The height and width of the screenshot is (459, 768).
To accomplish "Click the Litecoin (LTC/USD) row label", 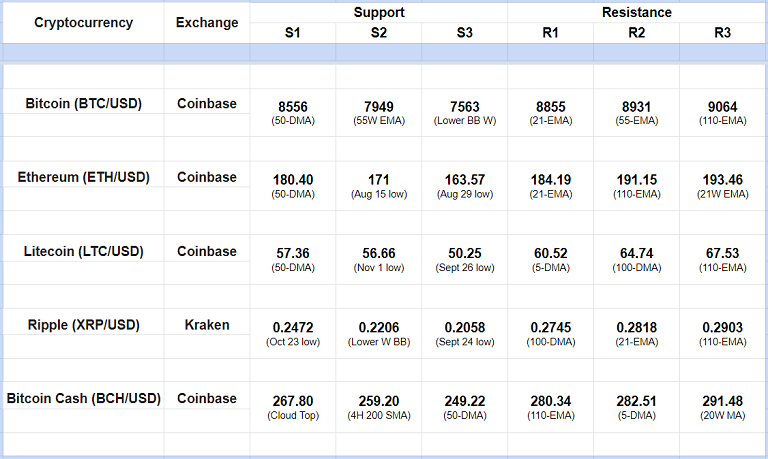I will pyautogui.click(x=83, y=251).
